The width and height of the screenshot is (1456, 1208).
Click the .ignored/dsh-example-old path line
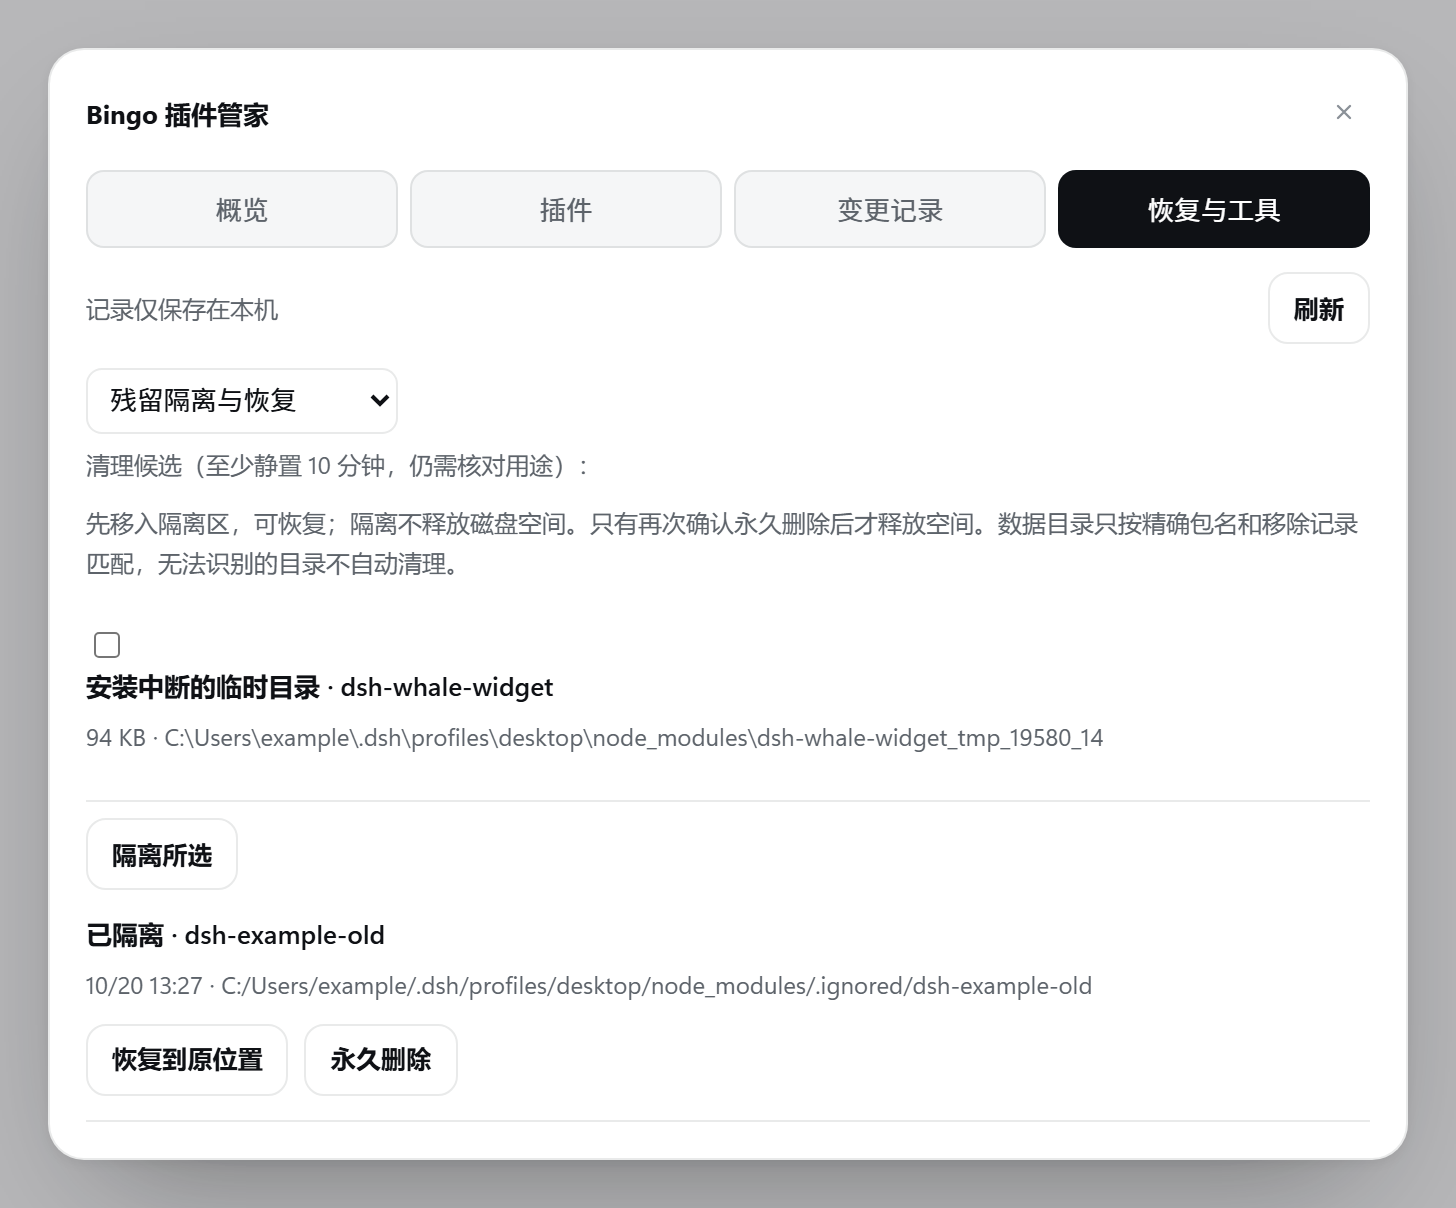click(589, 986)
